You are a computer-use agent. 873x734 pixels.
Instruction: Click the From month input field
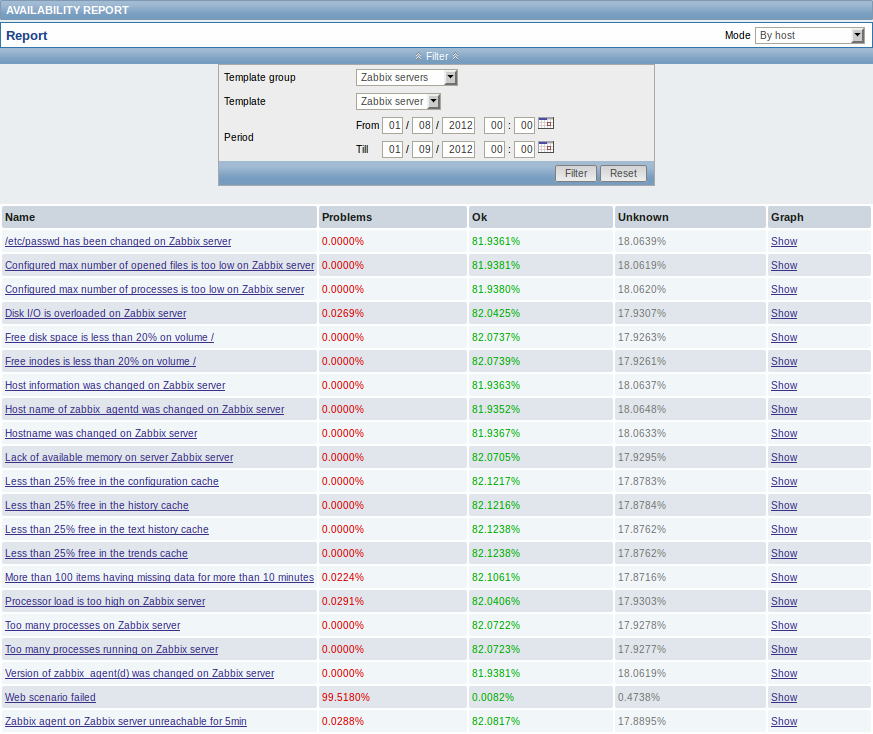[x=423, y=125]
